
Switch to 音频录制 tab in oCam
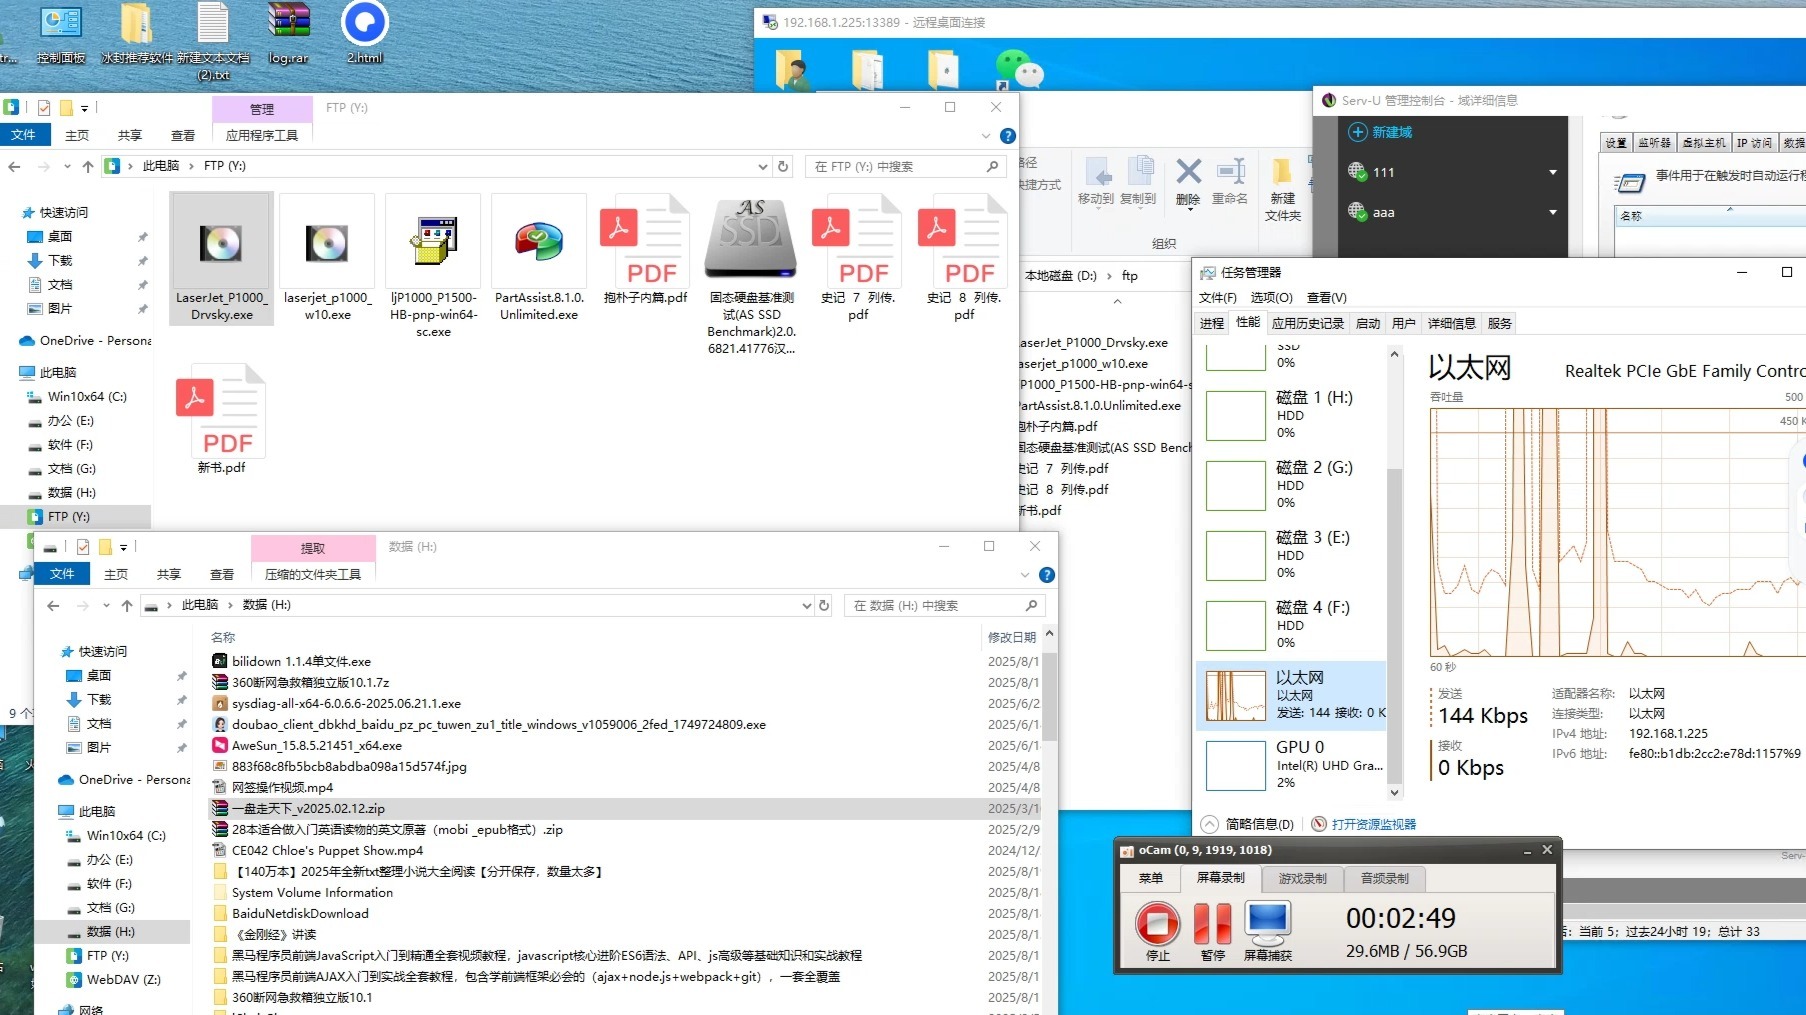pos(1384,878)
